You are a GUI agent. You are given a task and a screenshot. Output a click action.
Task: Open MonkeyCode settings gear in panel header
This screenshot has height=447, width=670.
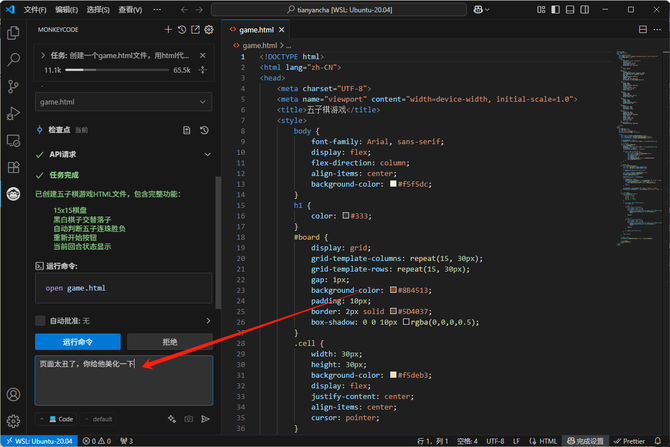tap(209, 30)
